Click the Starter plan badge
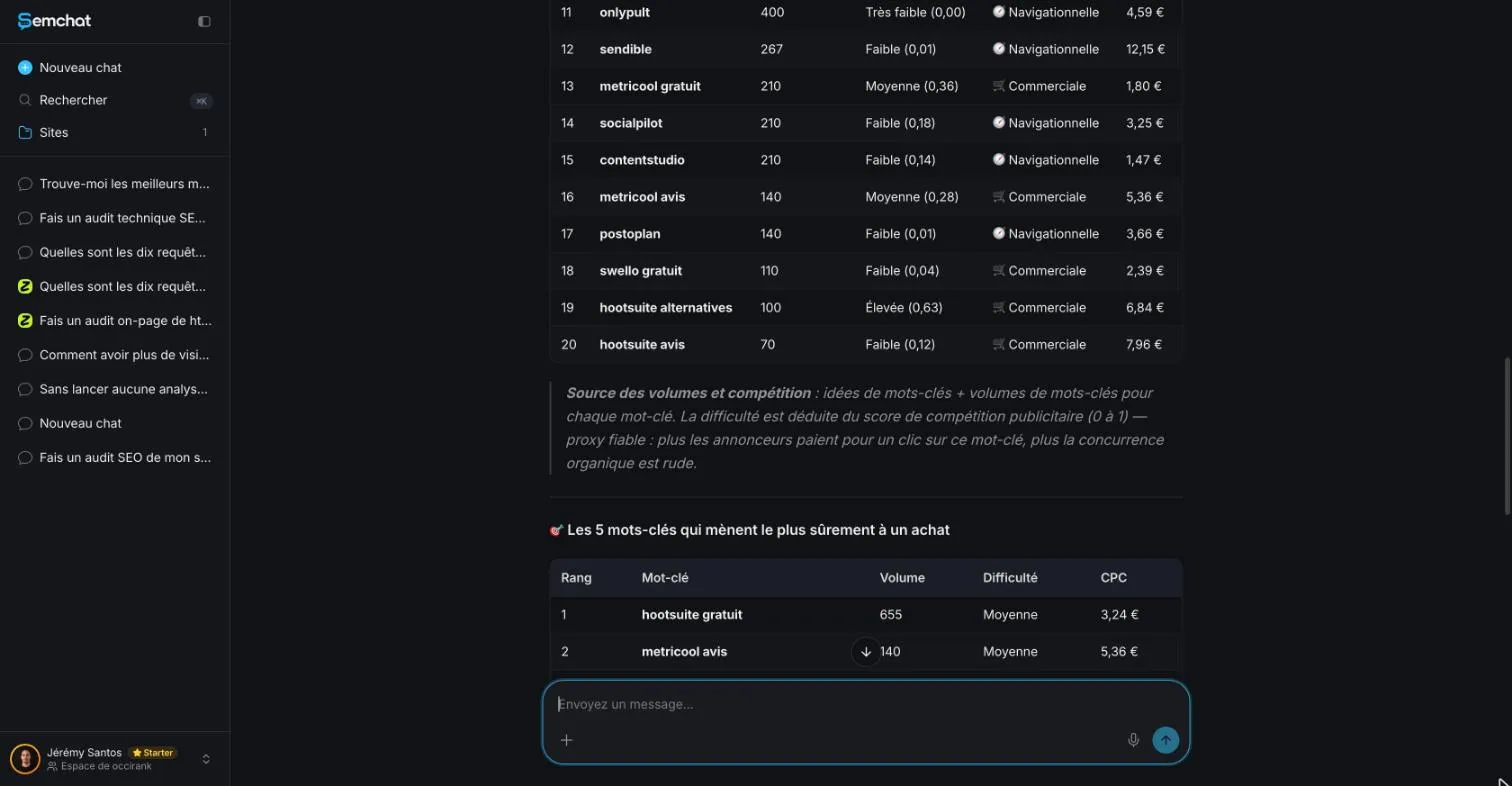1512x786 pixels. click(x=153, y=753)
